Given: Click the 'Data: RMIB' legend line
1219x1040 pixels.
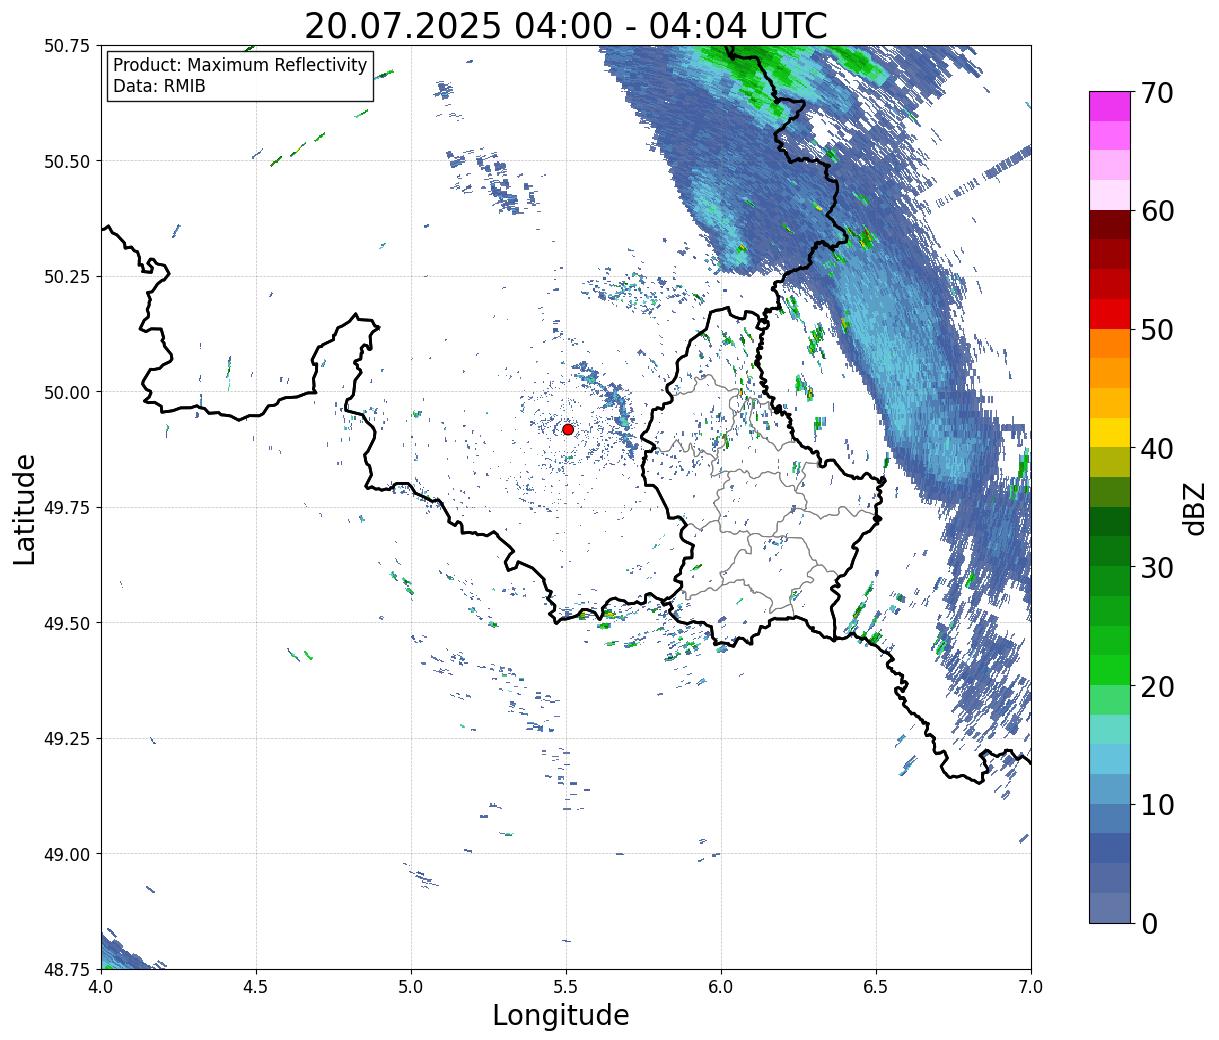Looking at the screenshot, I should coord(159,86).
